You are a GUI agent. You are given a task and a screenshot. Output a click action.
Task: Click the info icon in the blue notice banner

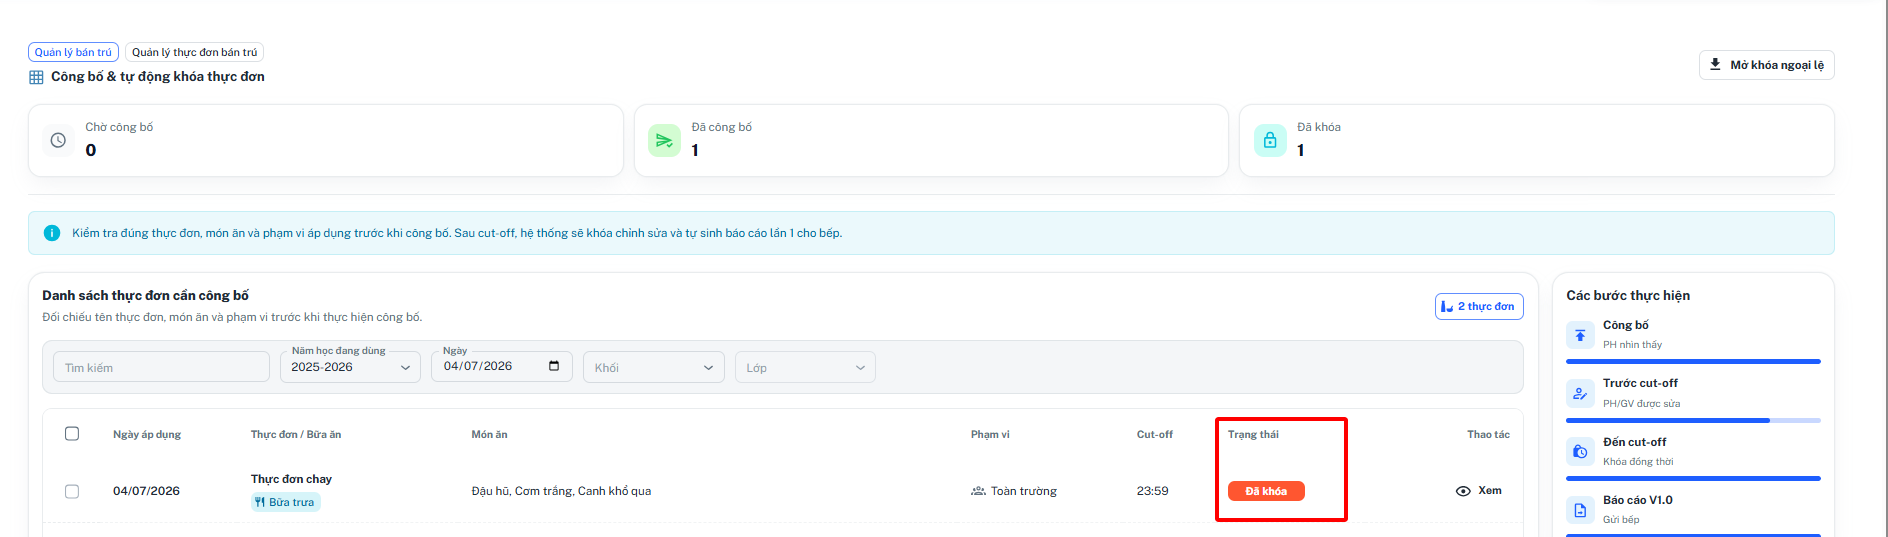coord(52,233)
